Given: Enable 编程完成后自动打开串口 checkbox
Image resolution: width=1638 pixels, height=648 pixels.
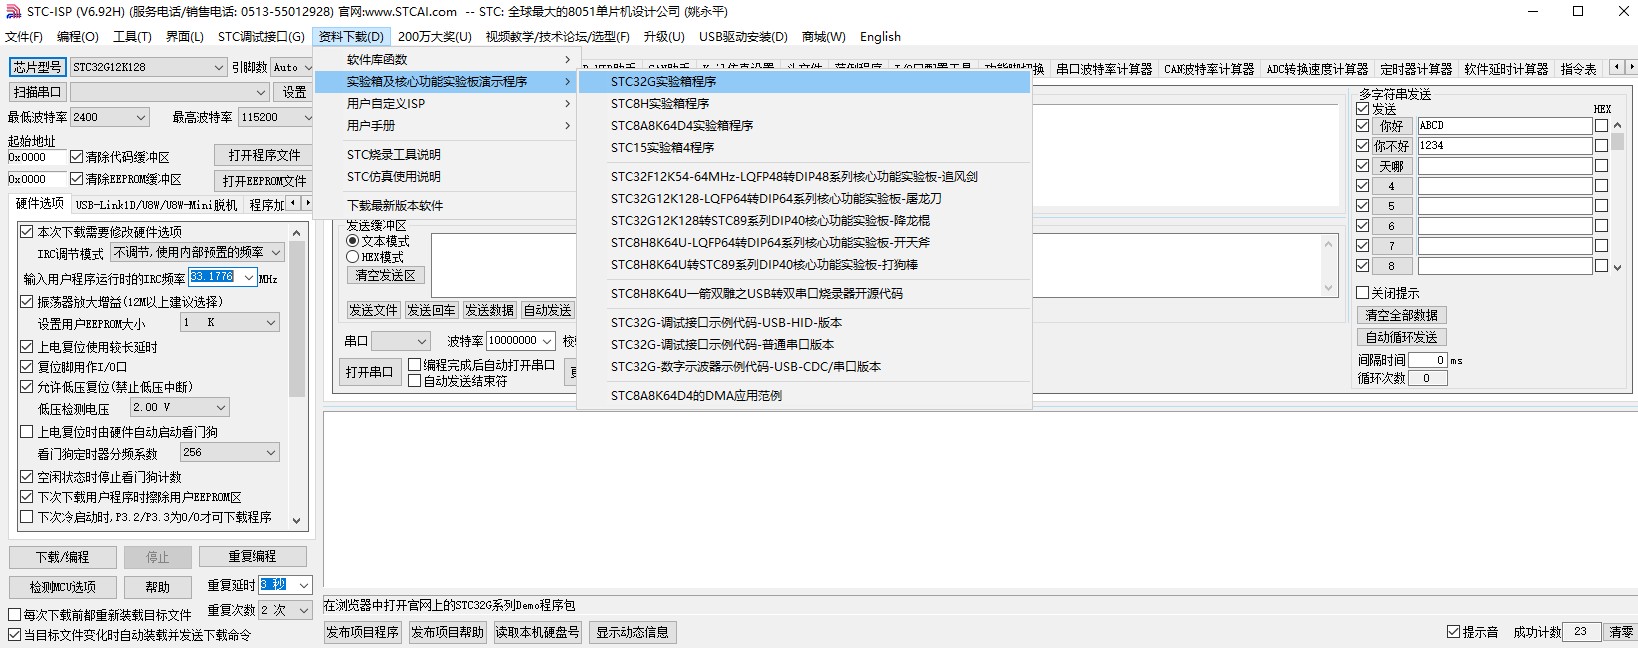Looking at the screenshot, I should point(414,365).
